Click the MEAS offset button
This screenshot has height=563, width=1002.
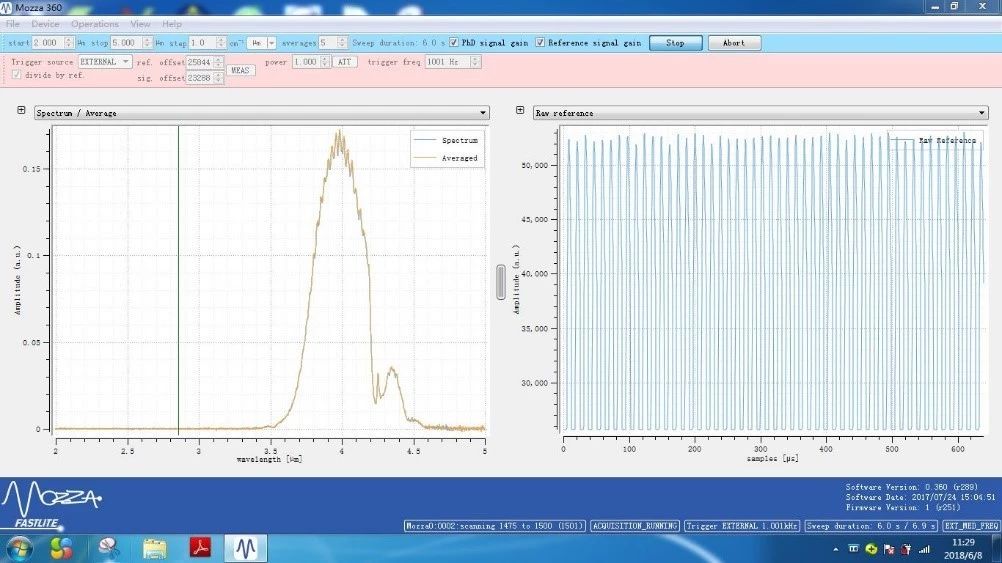pyautogui.click(x=241, y=70)
